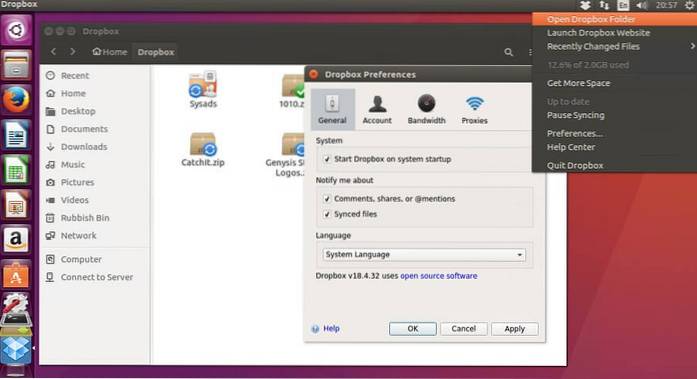Choose Quit Dropbox menu item
This screenshot has width=697, height=379.
(615, 165)
